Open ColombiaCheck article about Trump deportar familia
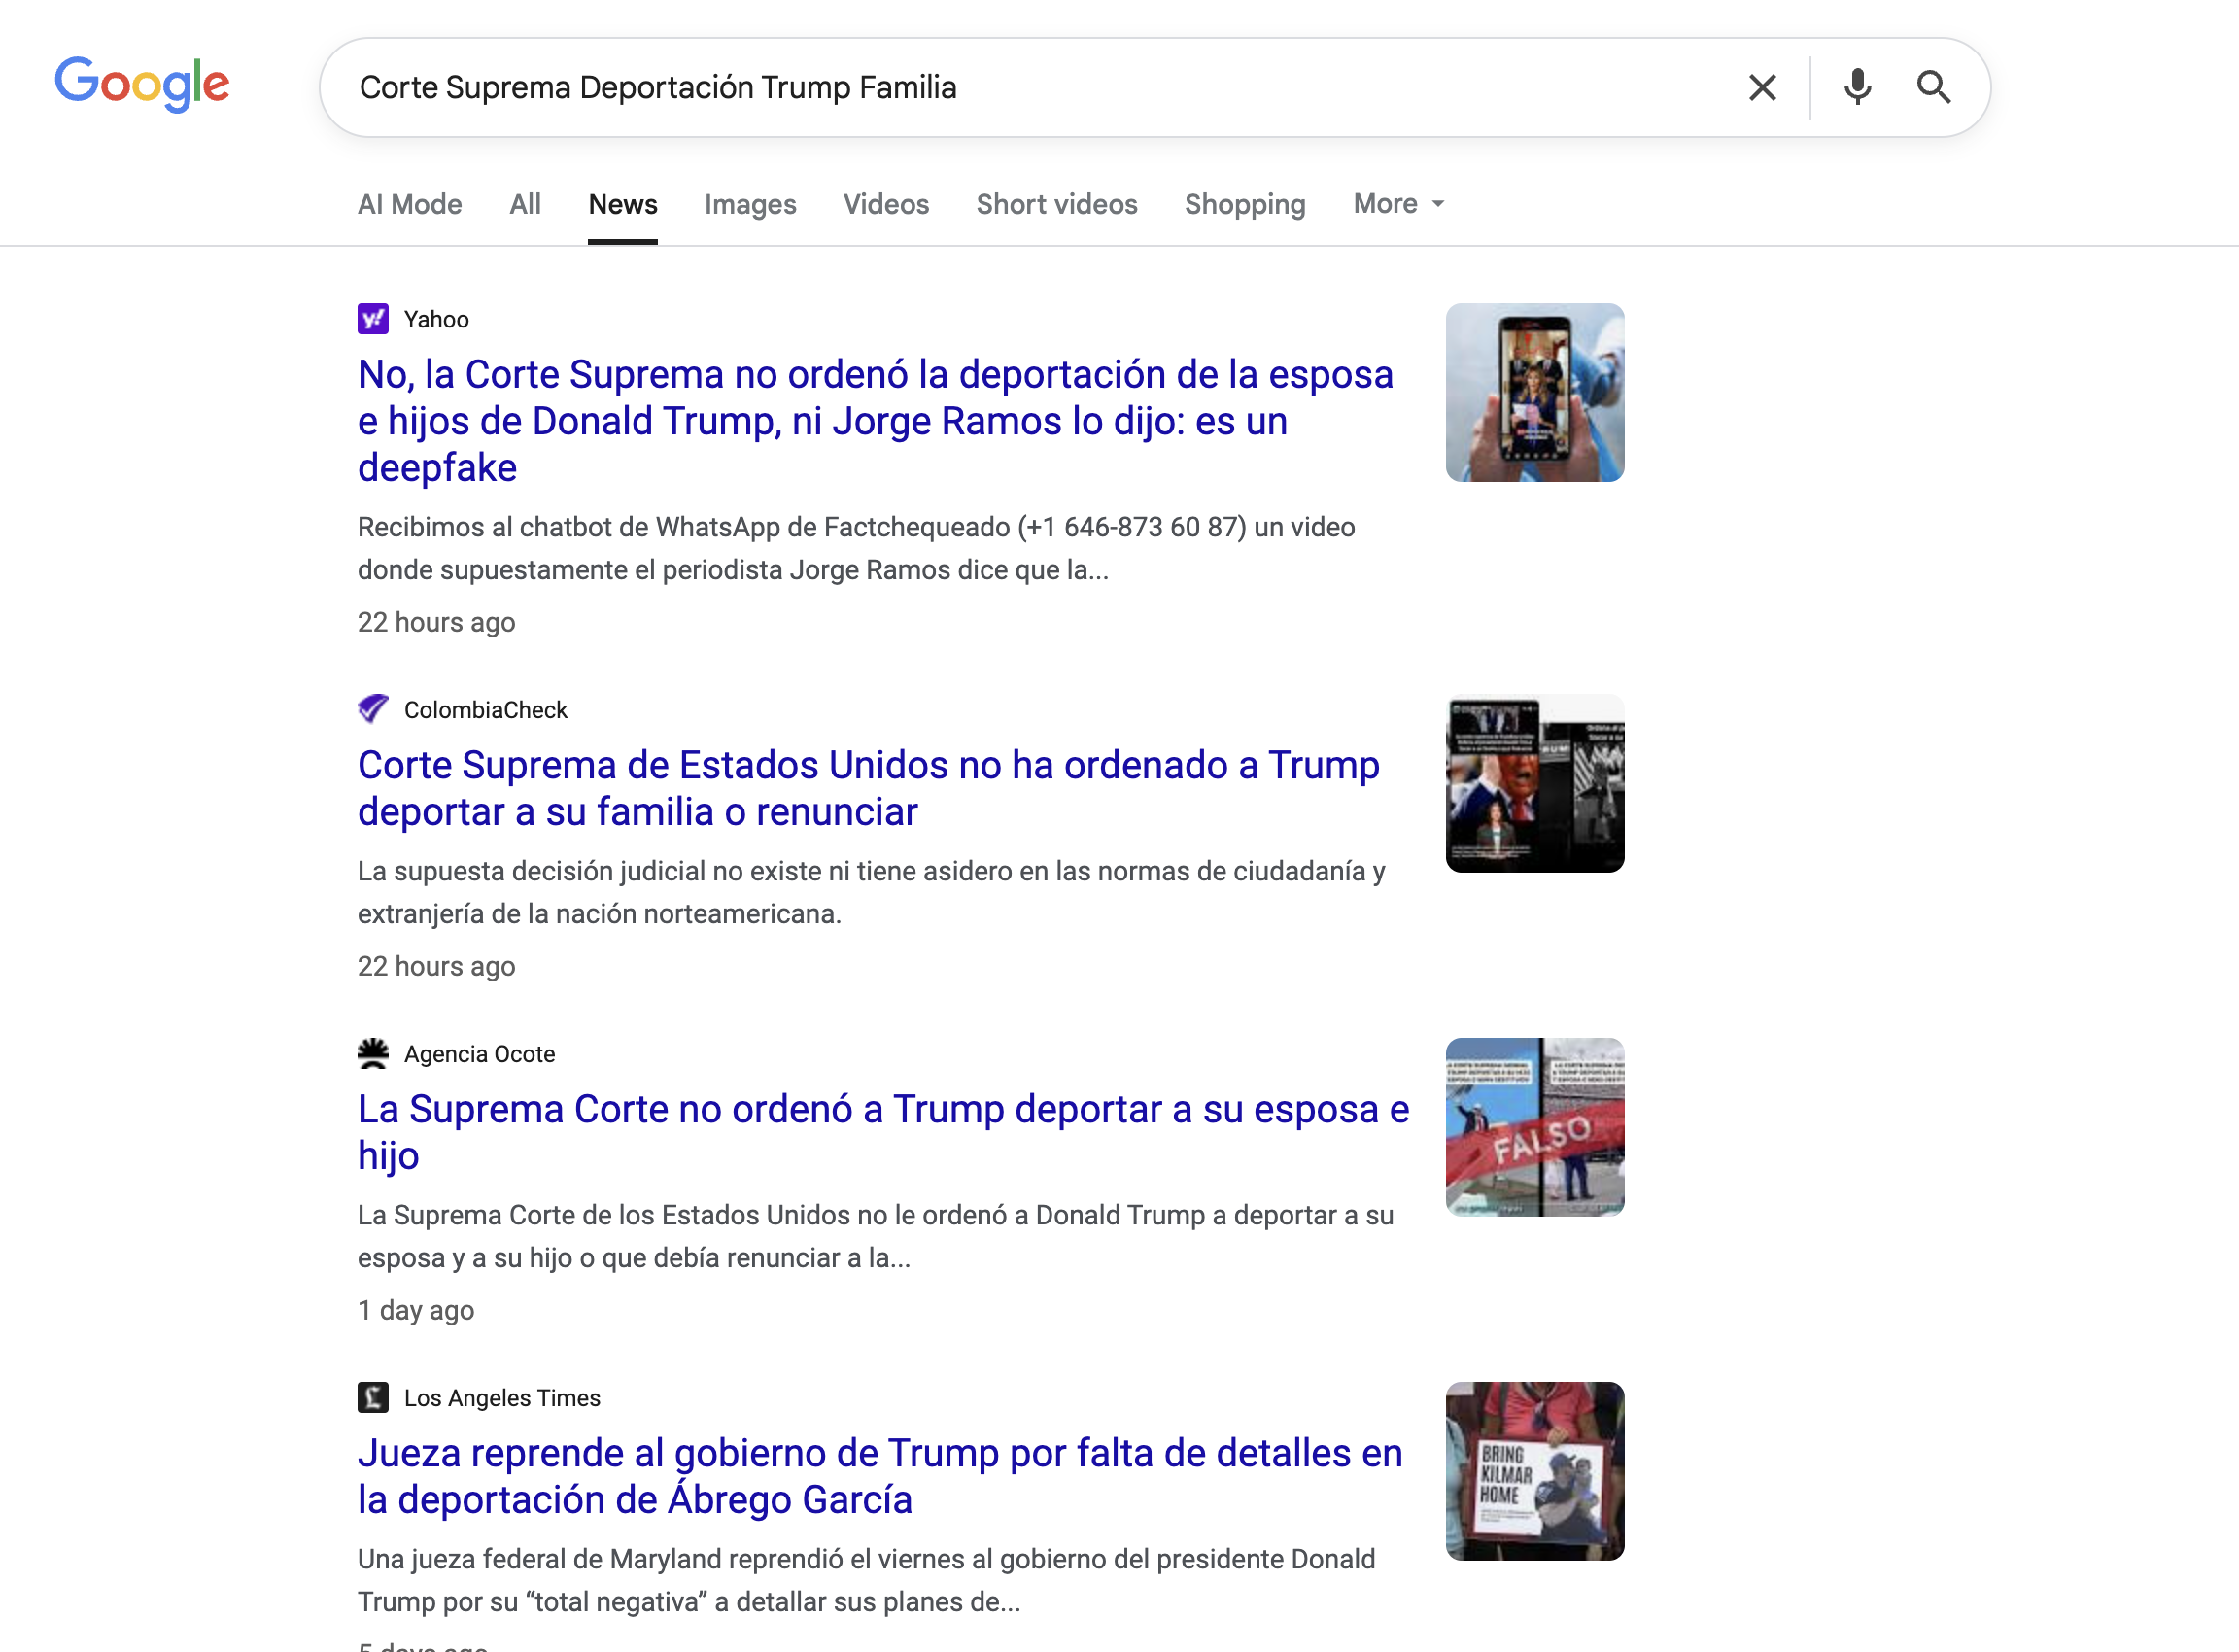2239x1652 pixels. pyautogui.click(x=868, y=788)
